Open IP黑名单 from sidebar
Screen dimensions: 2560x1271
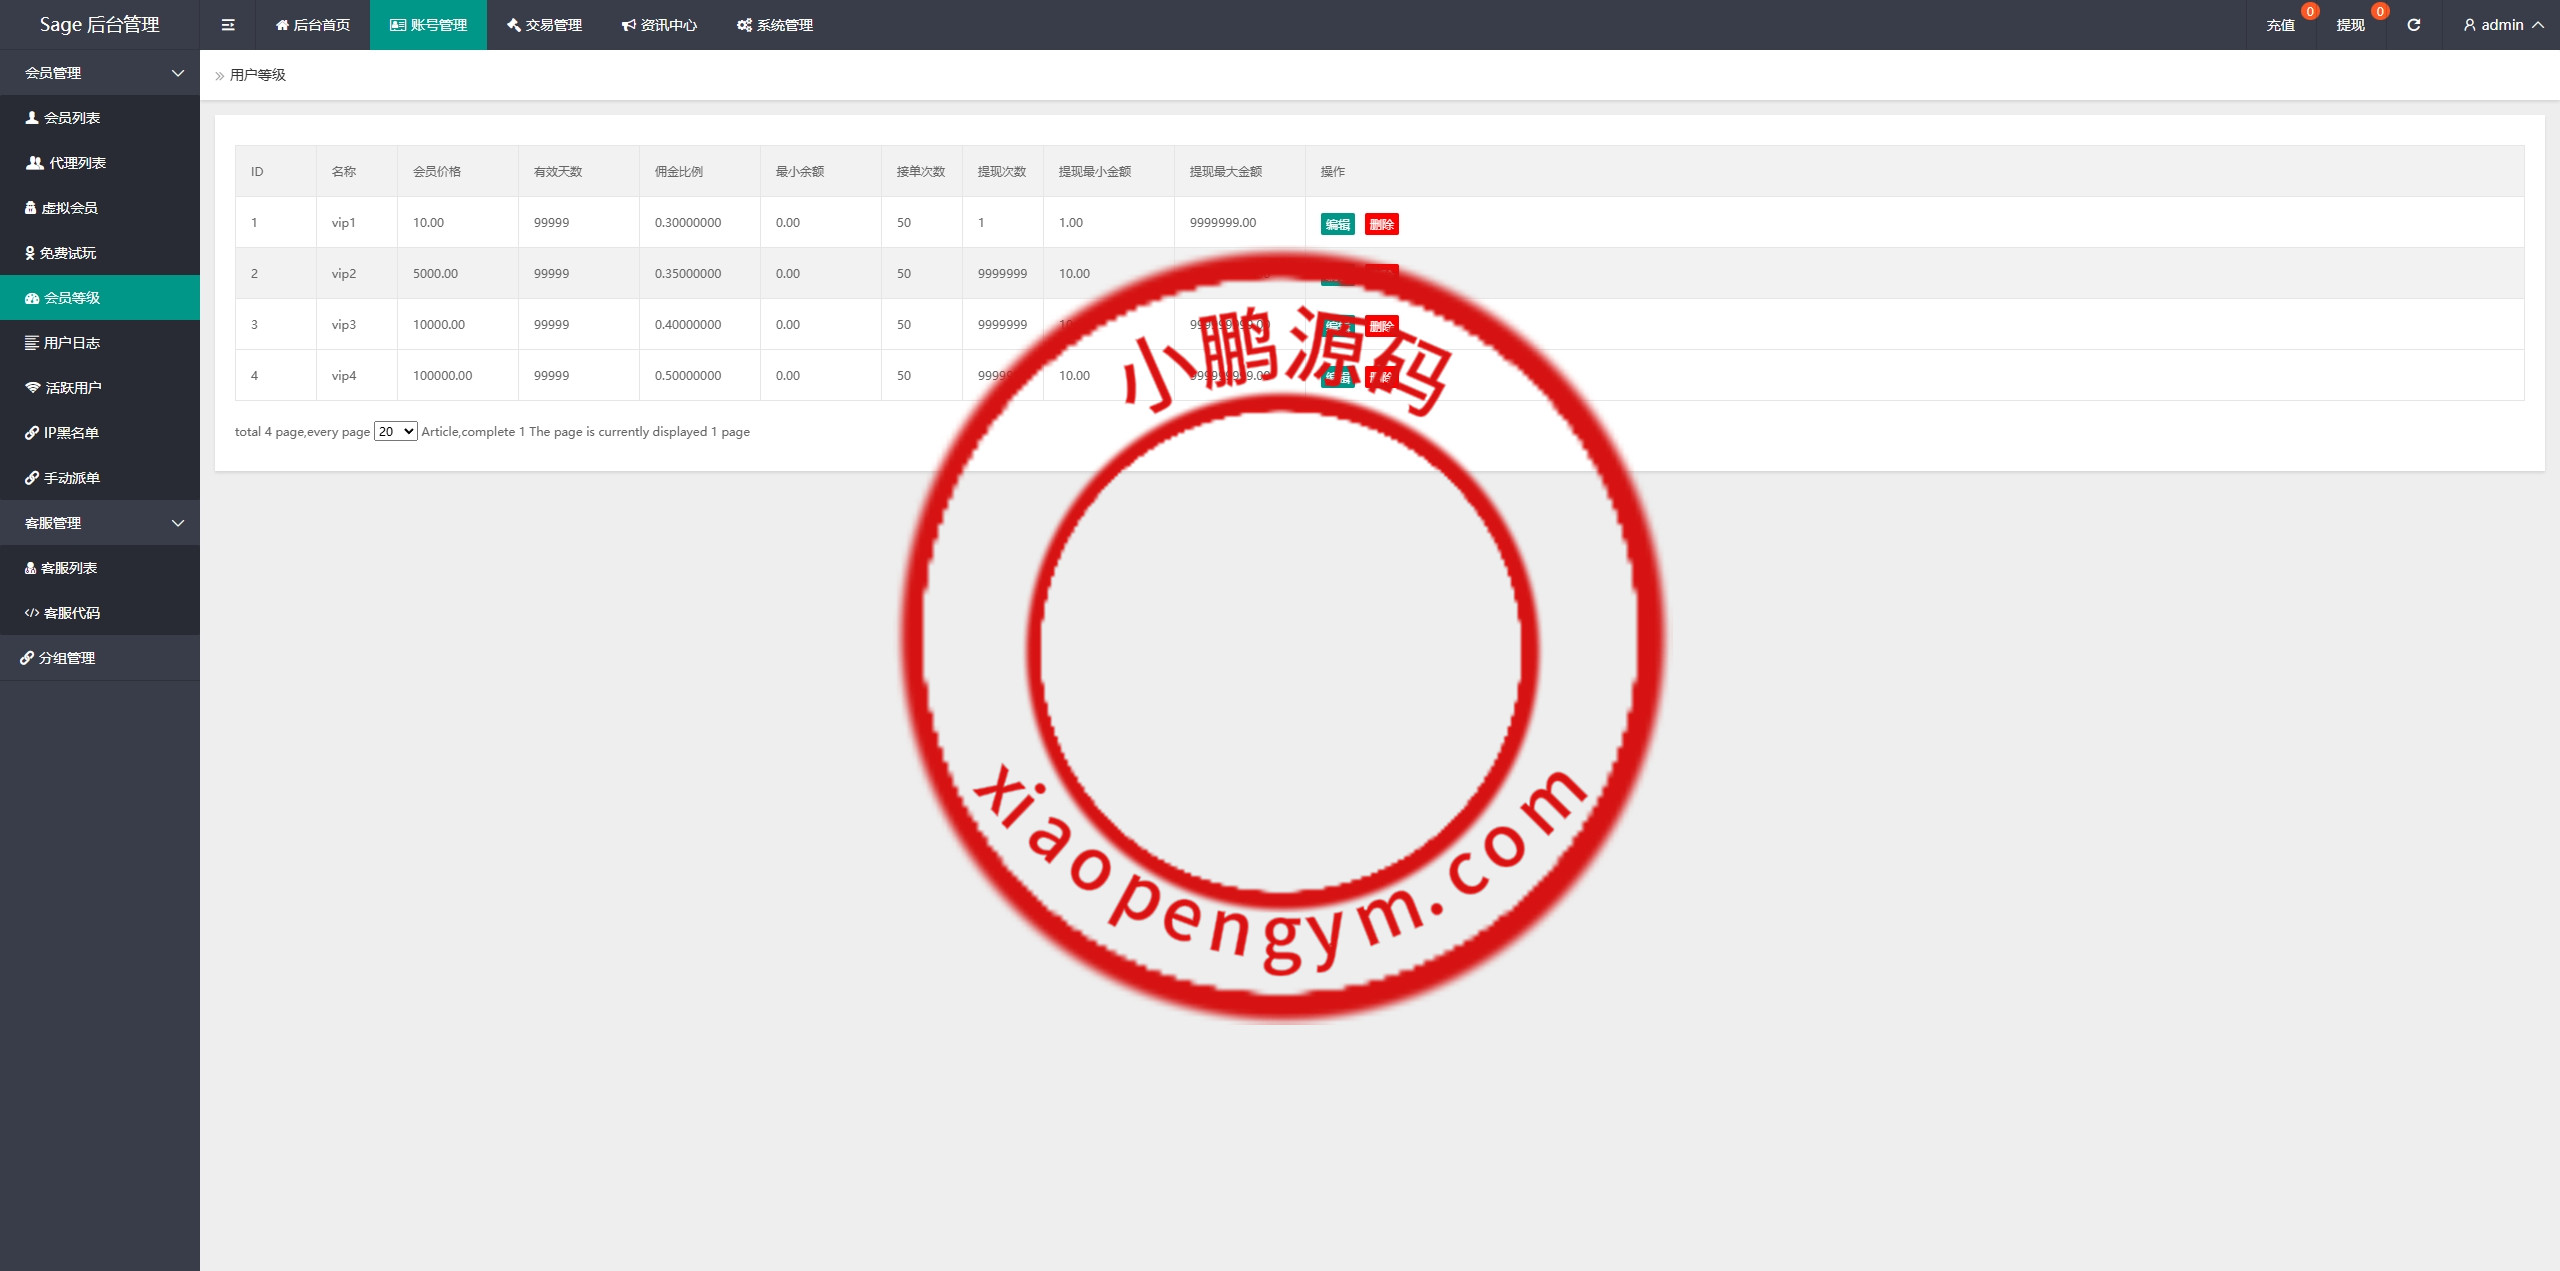tap(70, 433)
